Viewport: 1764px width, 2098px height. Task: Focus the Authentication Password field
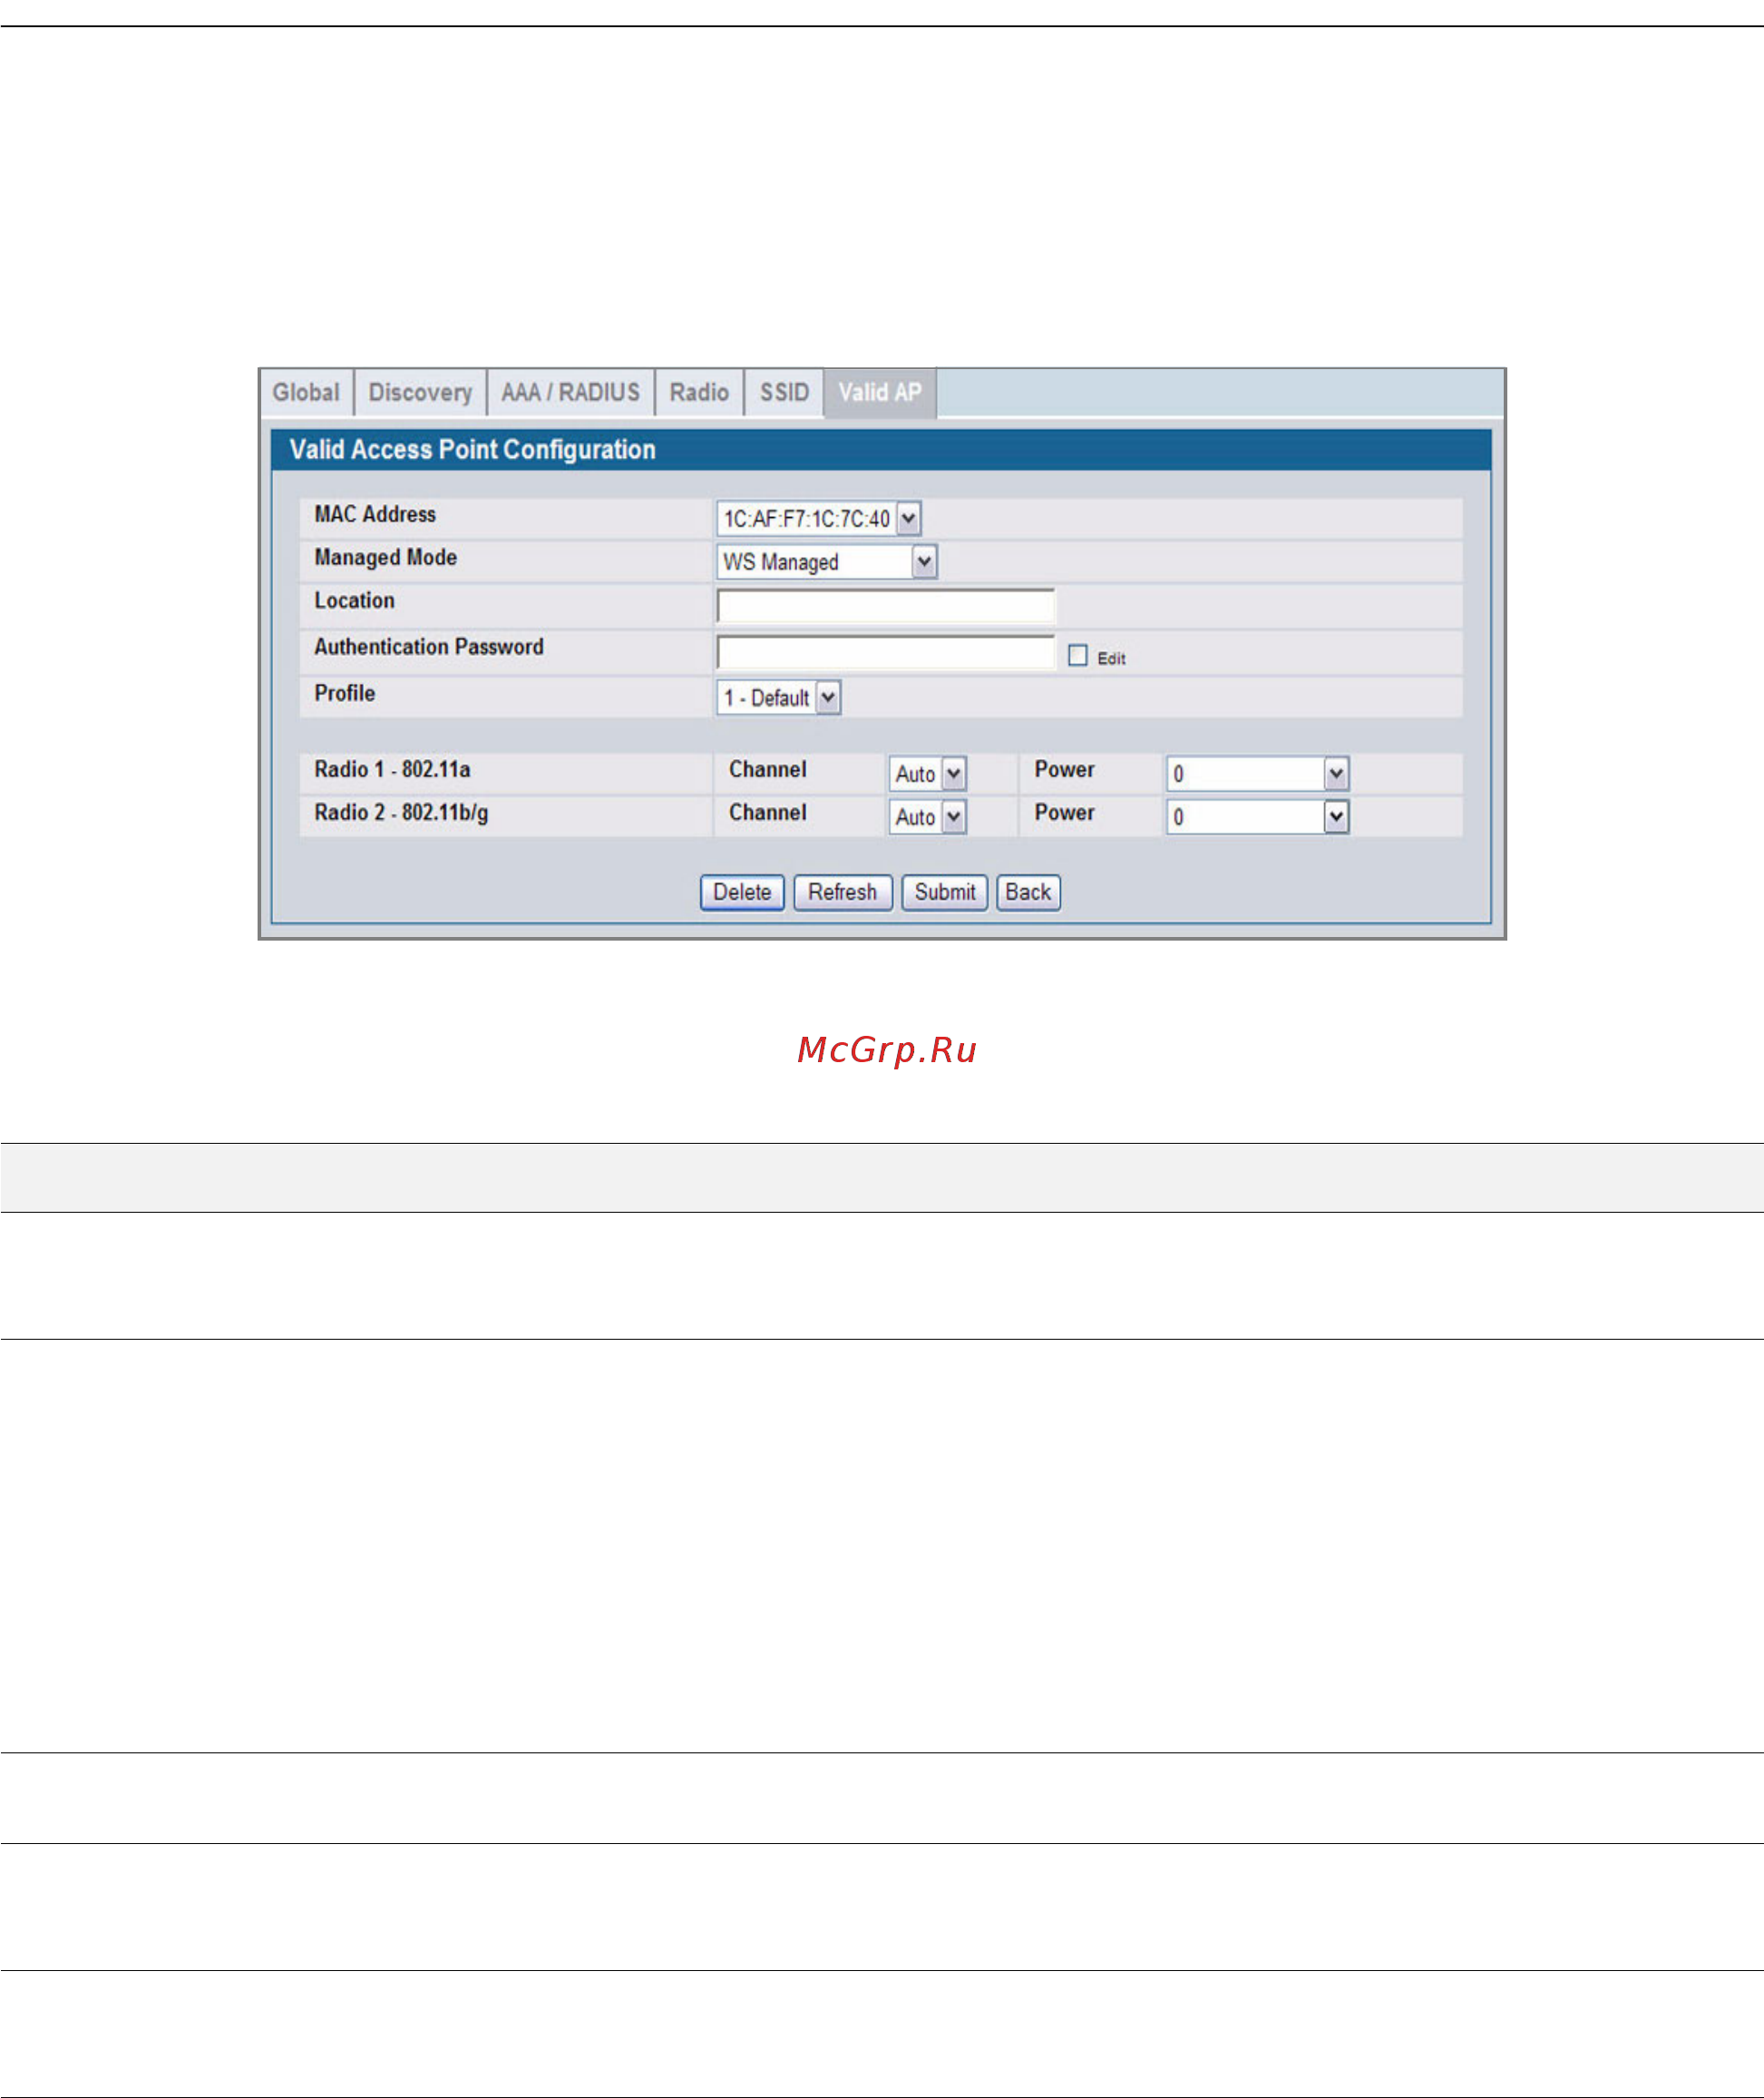886,652
